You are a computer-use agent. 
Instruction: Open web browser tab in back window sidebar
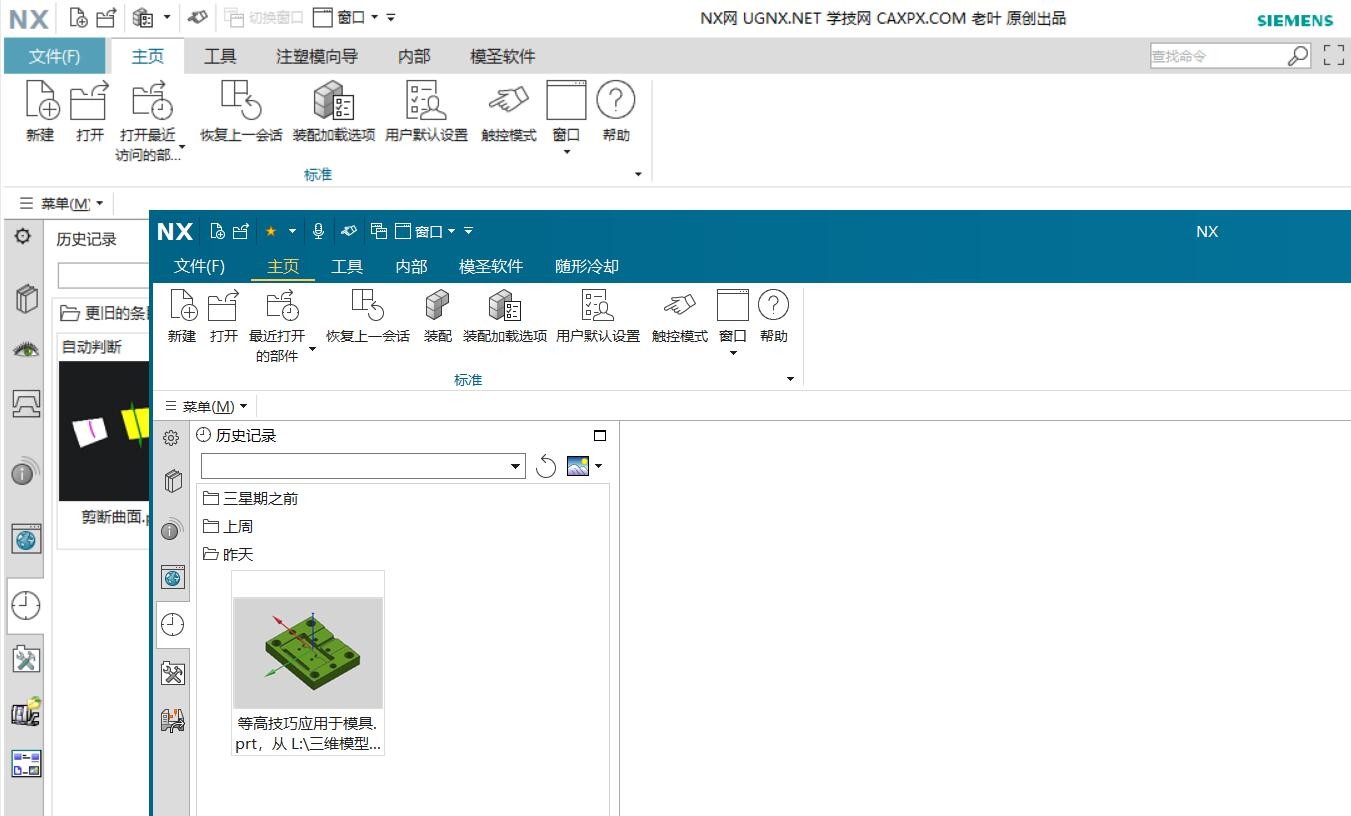[26, 539]
